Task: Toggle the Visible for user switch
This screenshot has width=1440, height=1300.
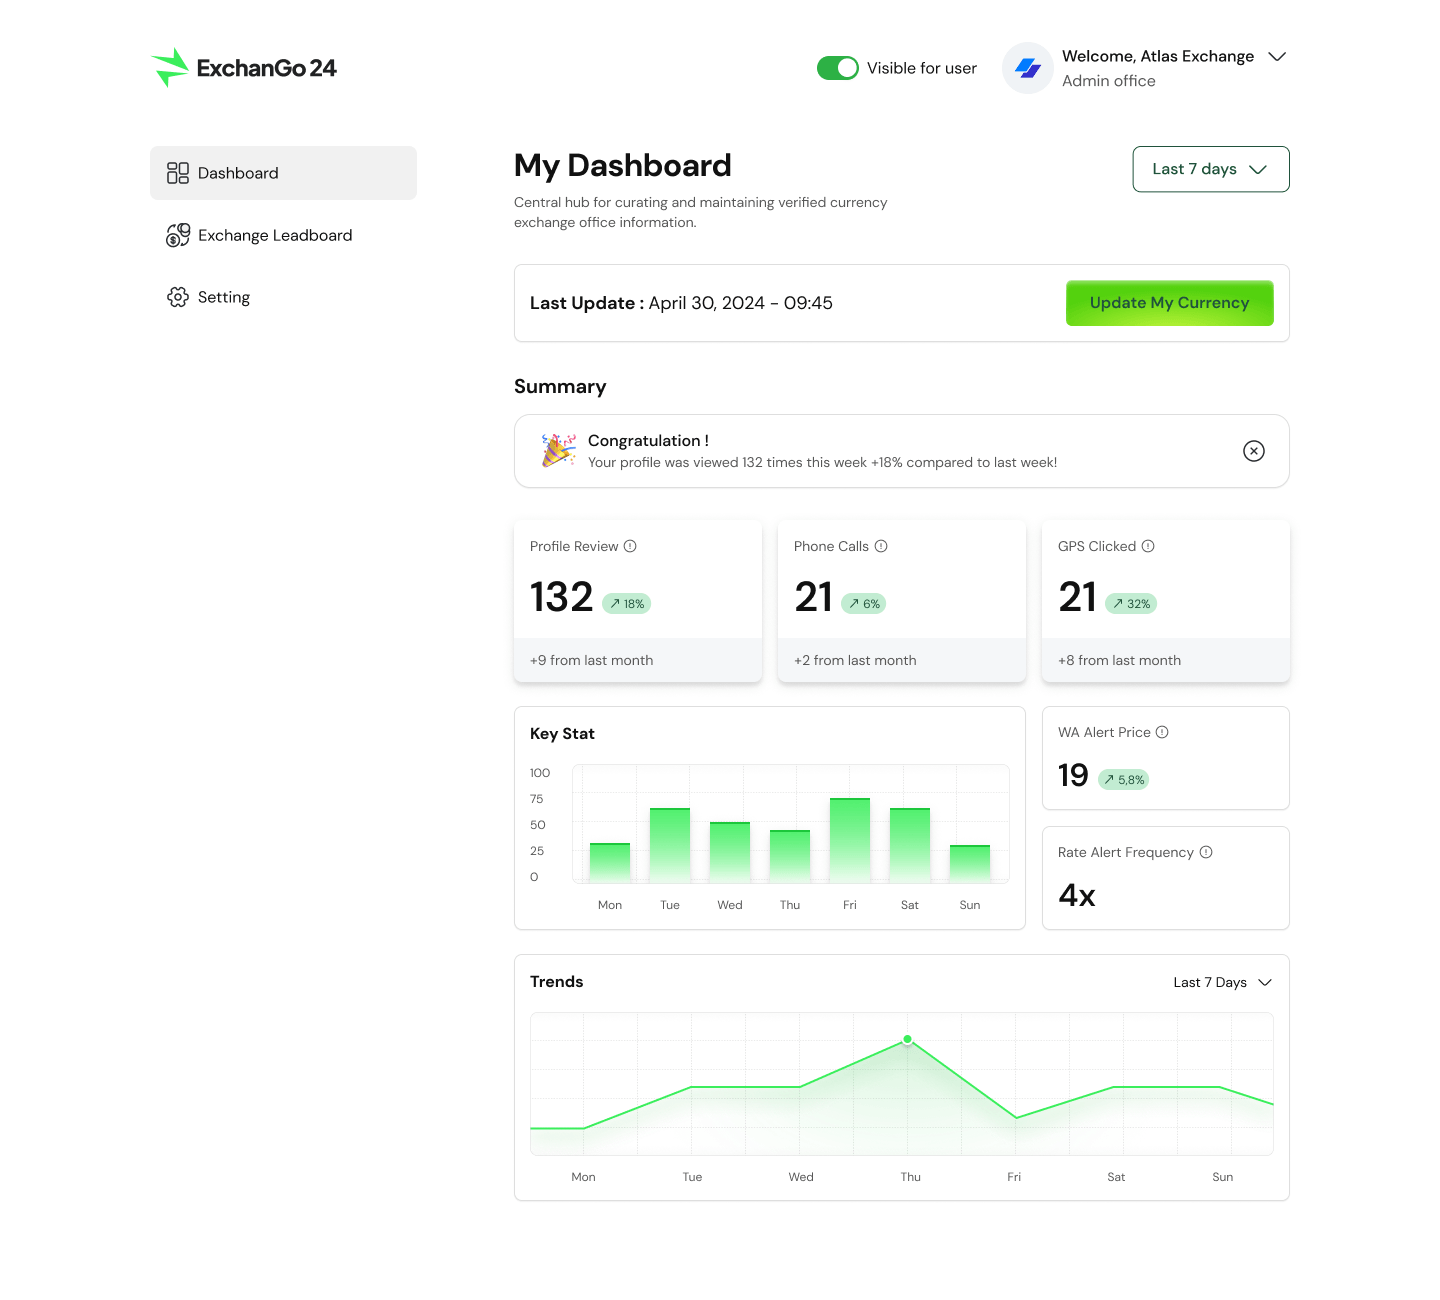Action: (x=837, y=68)
